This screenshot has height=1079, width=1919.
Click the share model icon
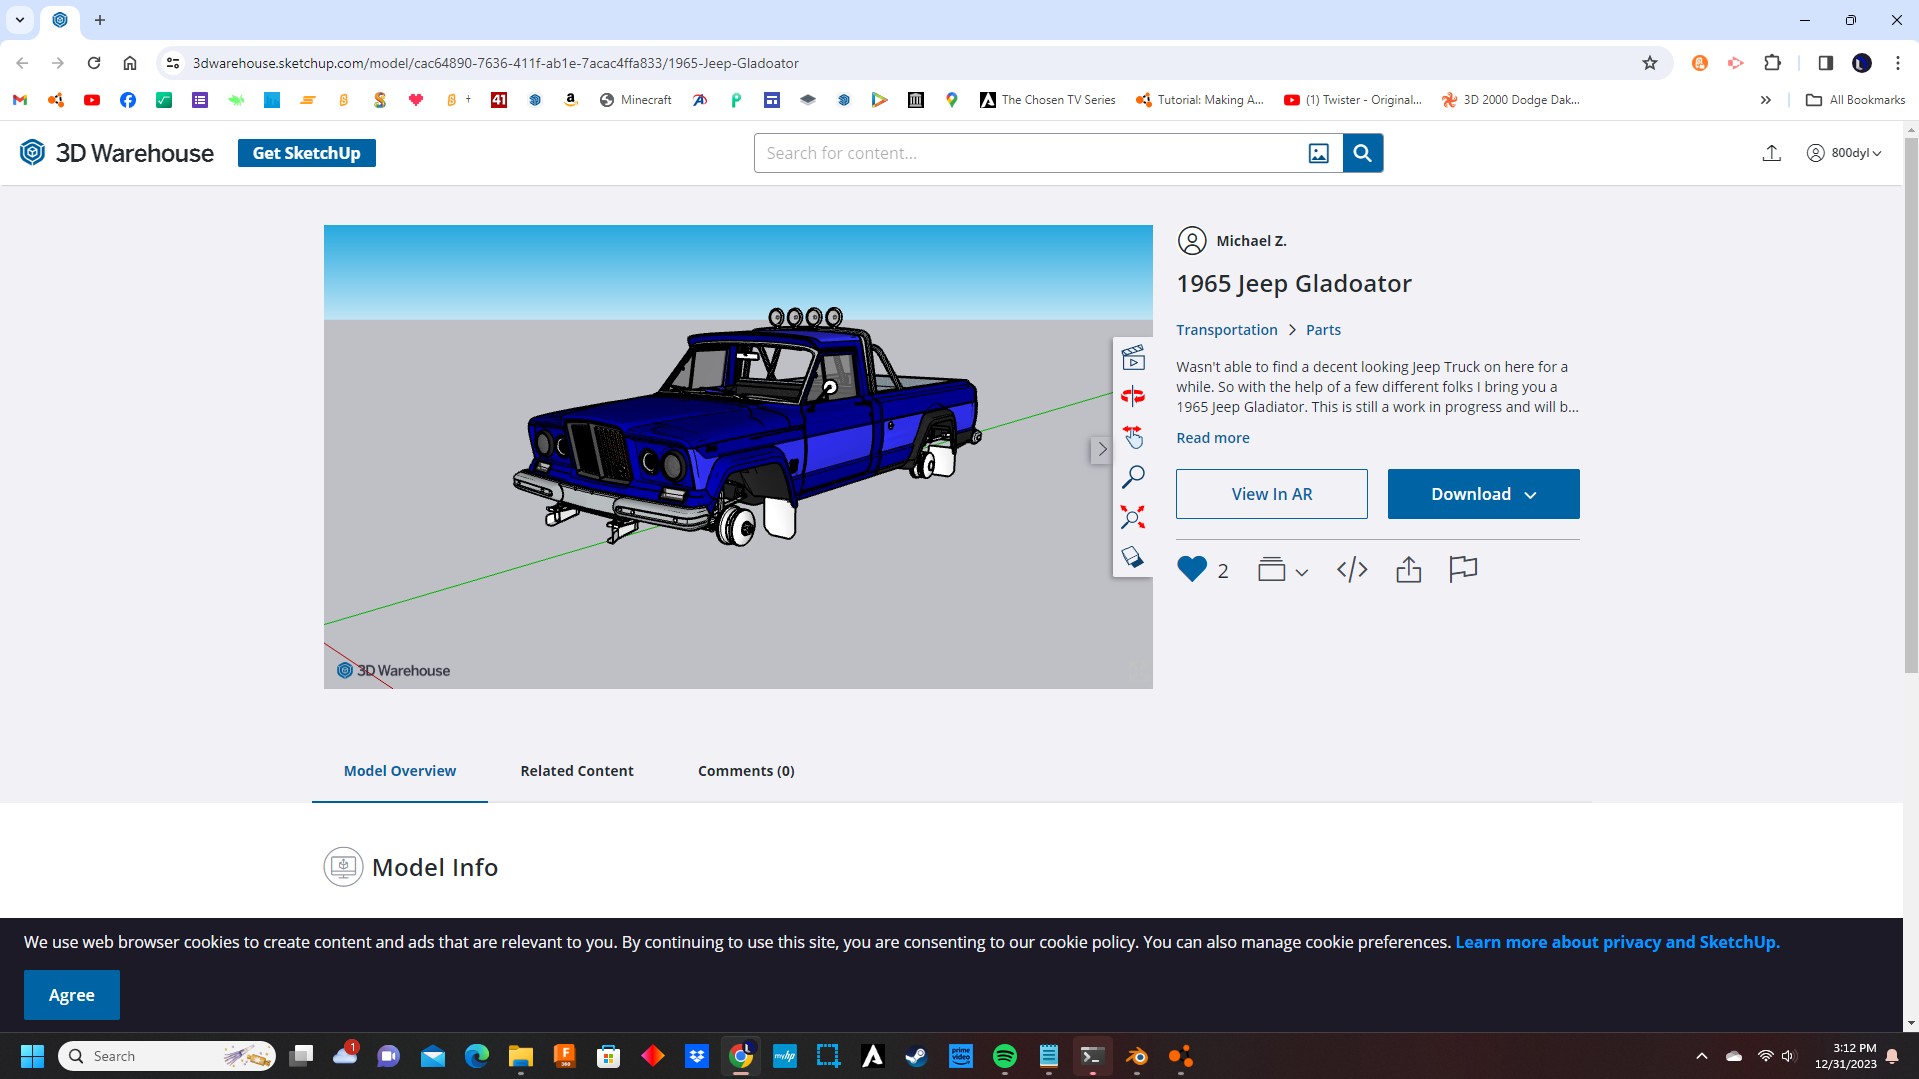1408,570
